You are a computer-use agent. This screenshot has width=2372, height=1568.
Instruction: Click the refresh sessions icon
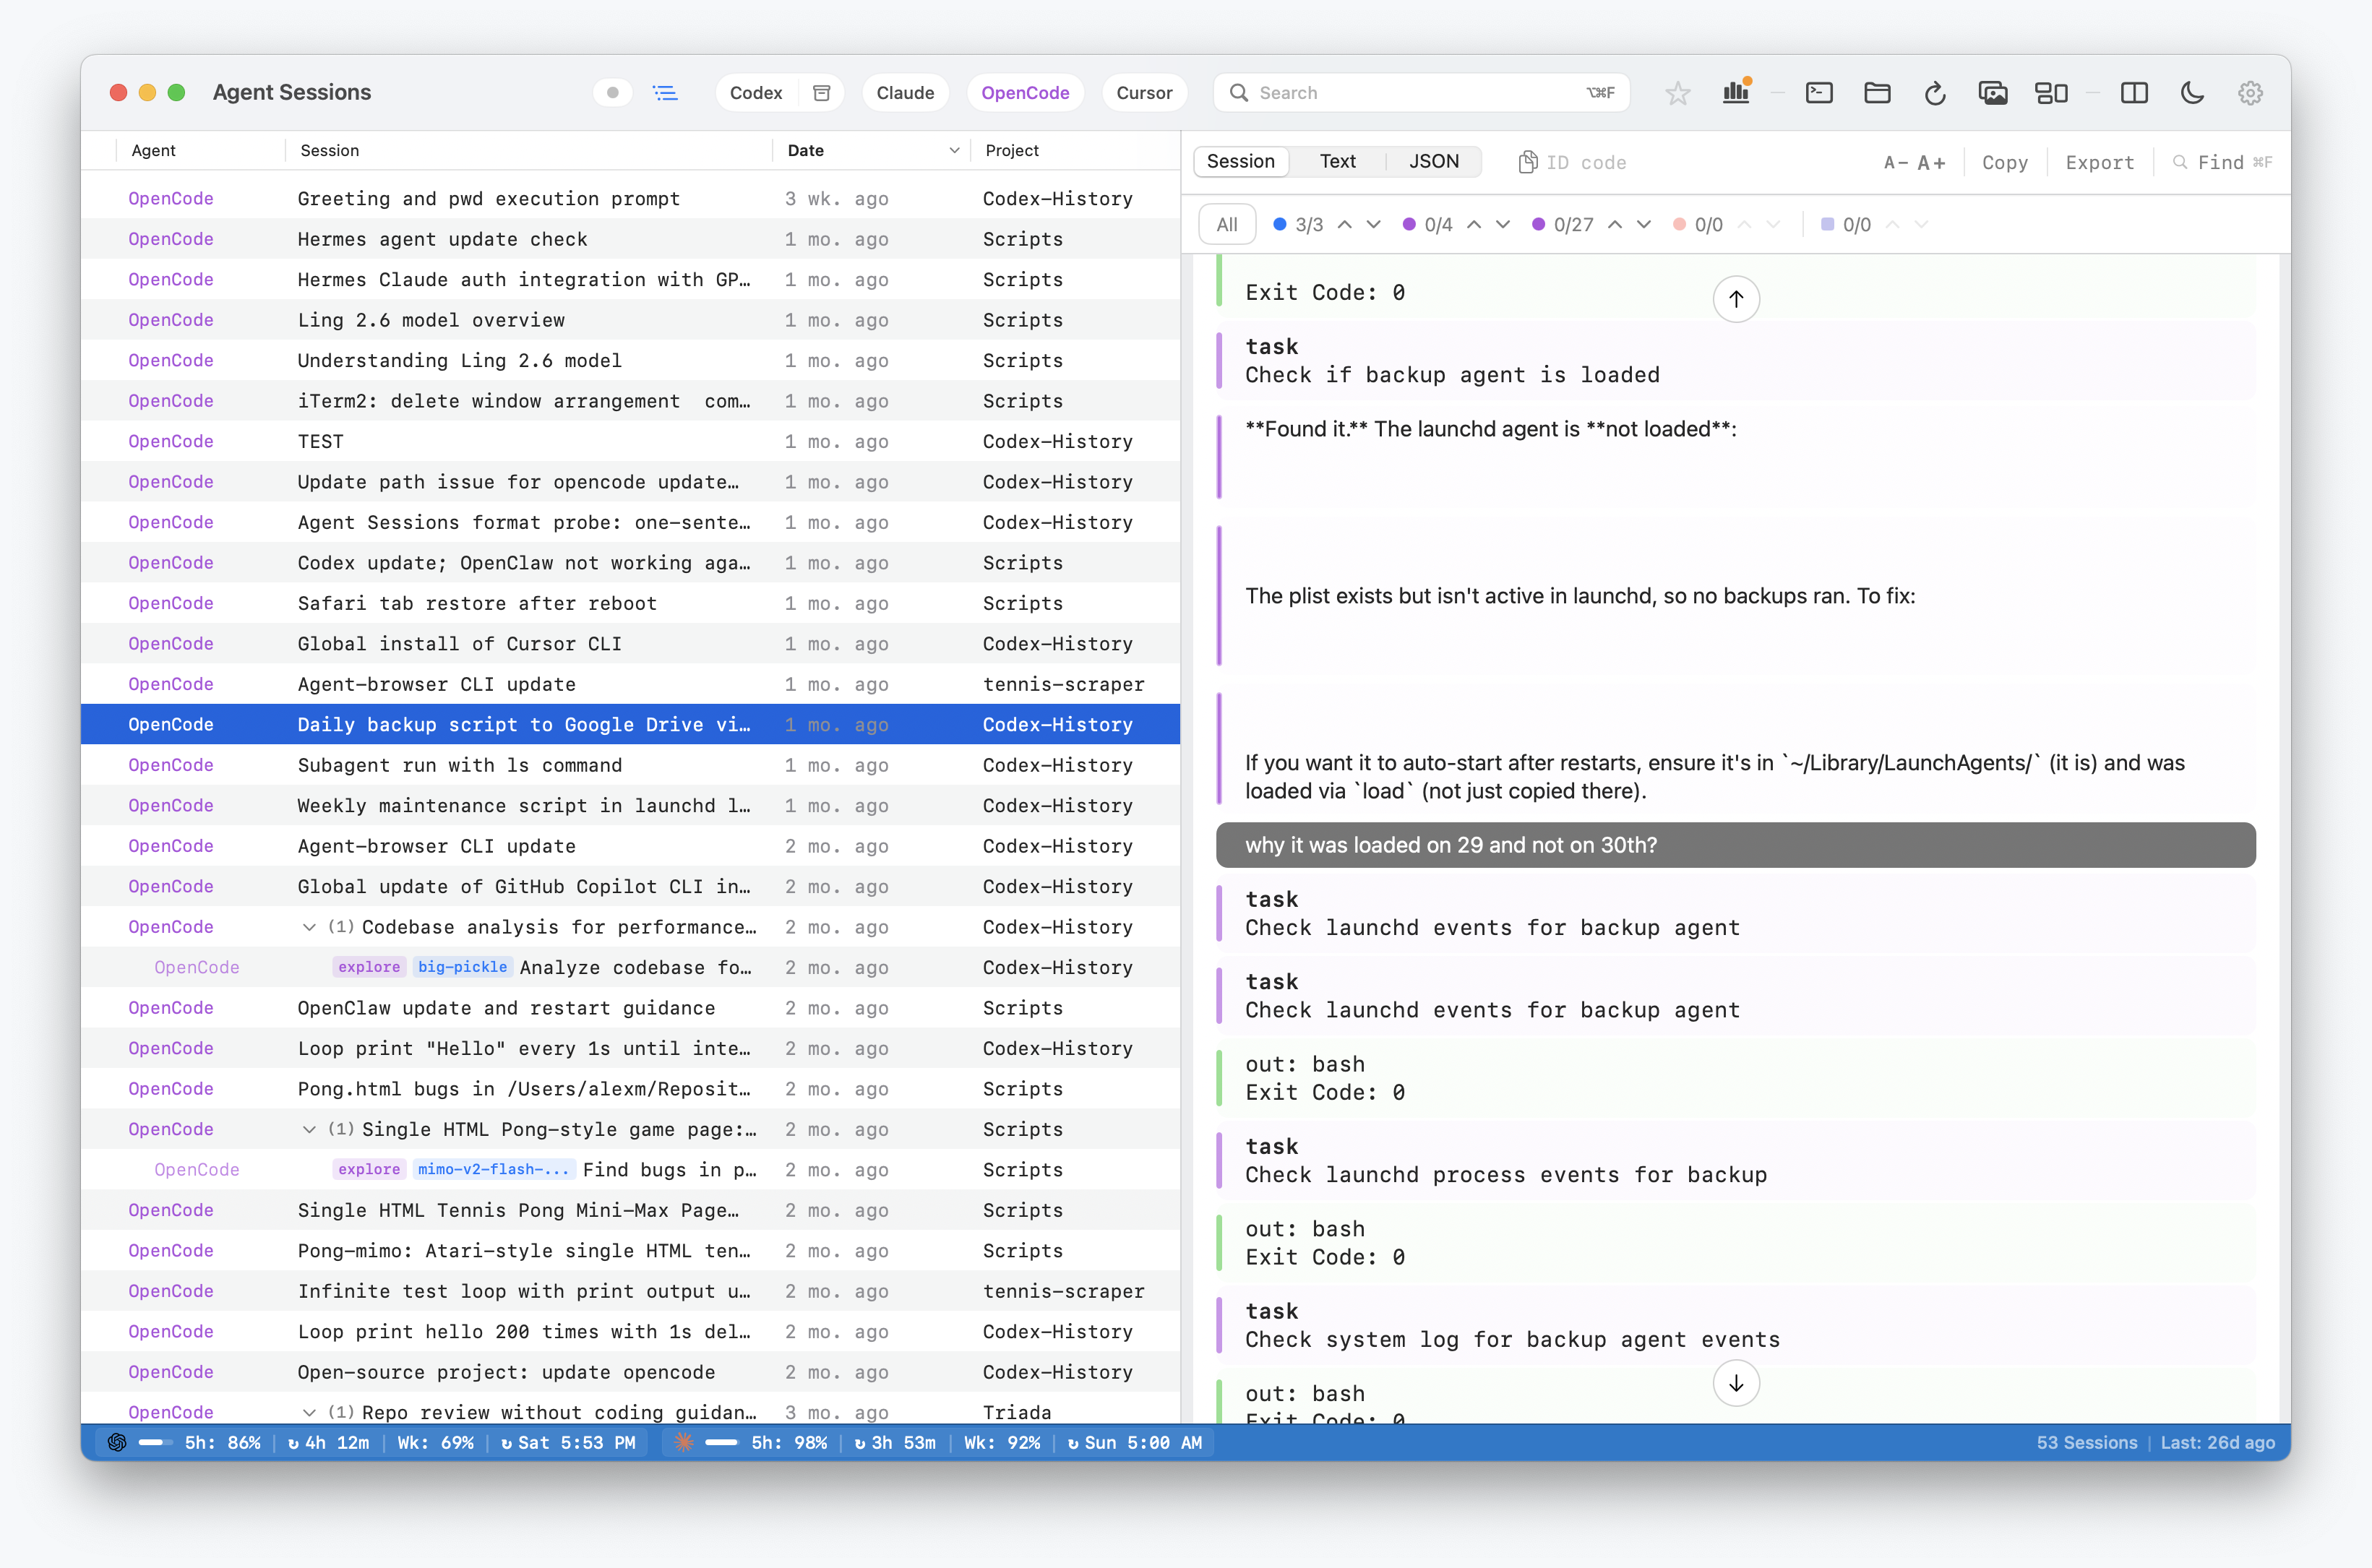[1935, 93]
